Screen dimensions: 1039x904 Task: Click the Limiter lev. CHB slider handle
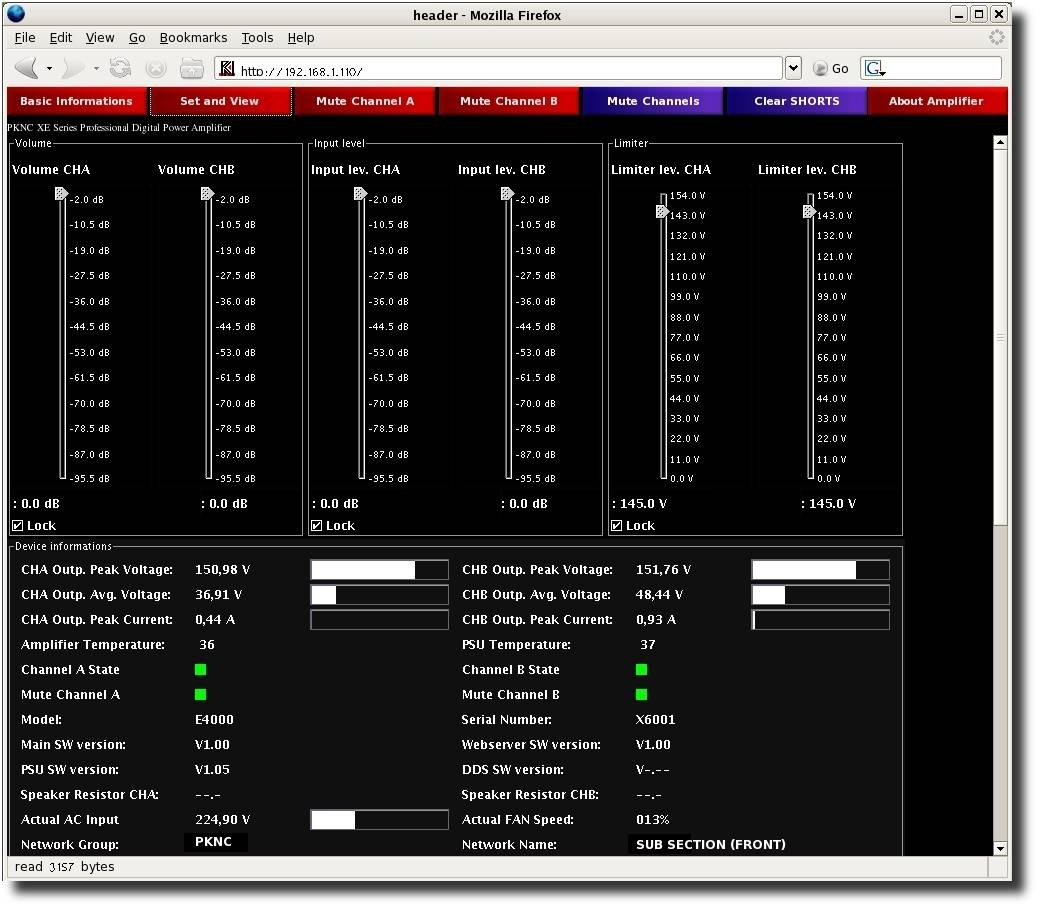click(809, 211)
